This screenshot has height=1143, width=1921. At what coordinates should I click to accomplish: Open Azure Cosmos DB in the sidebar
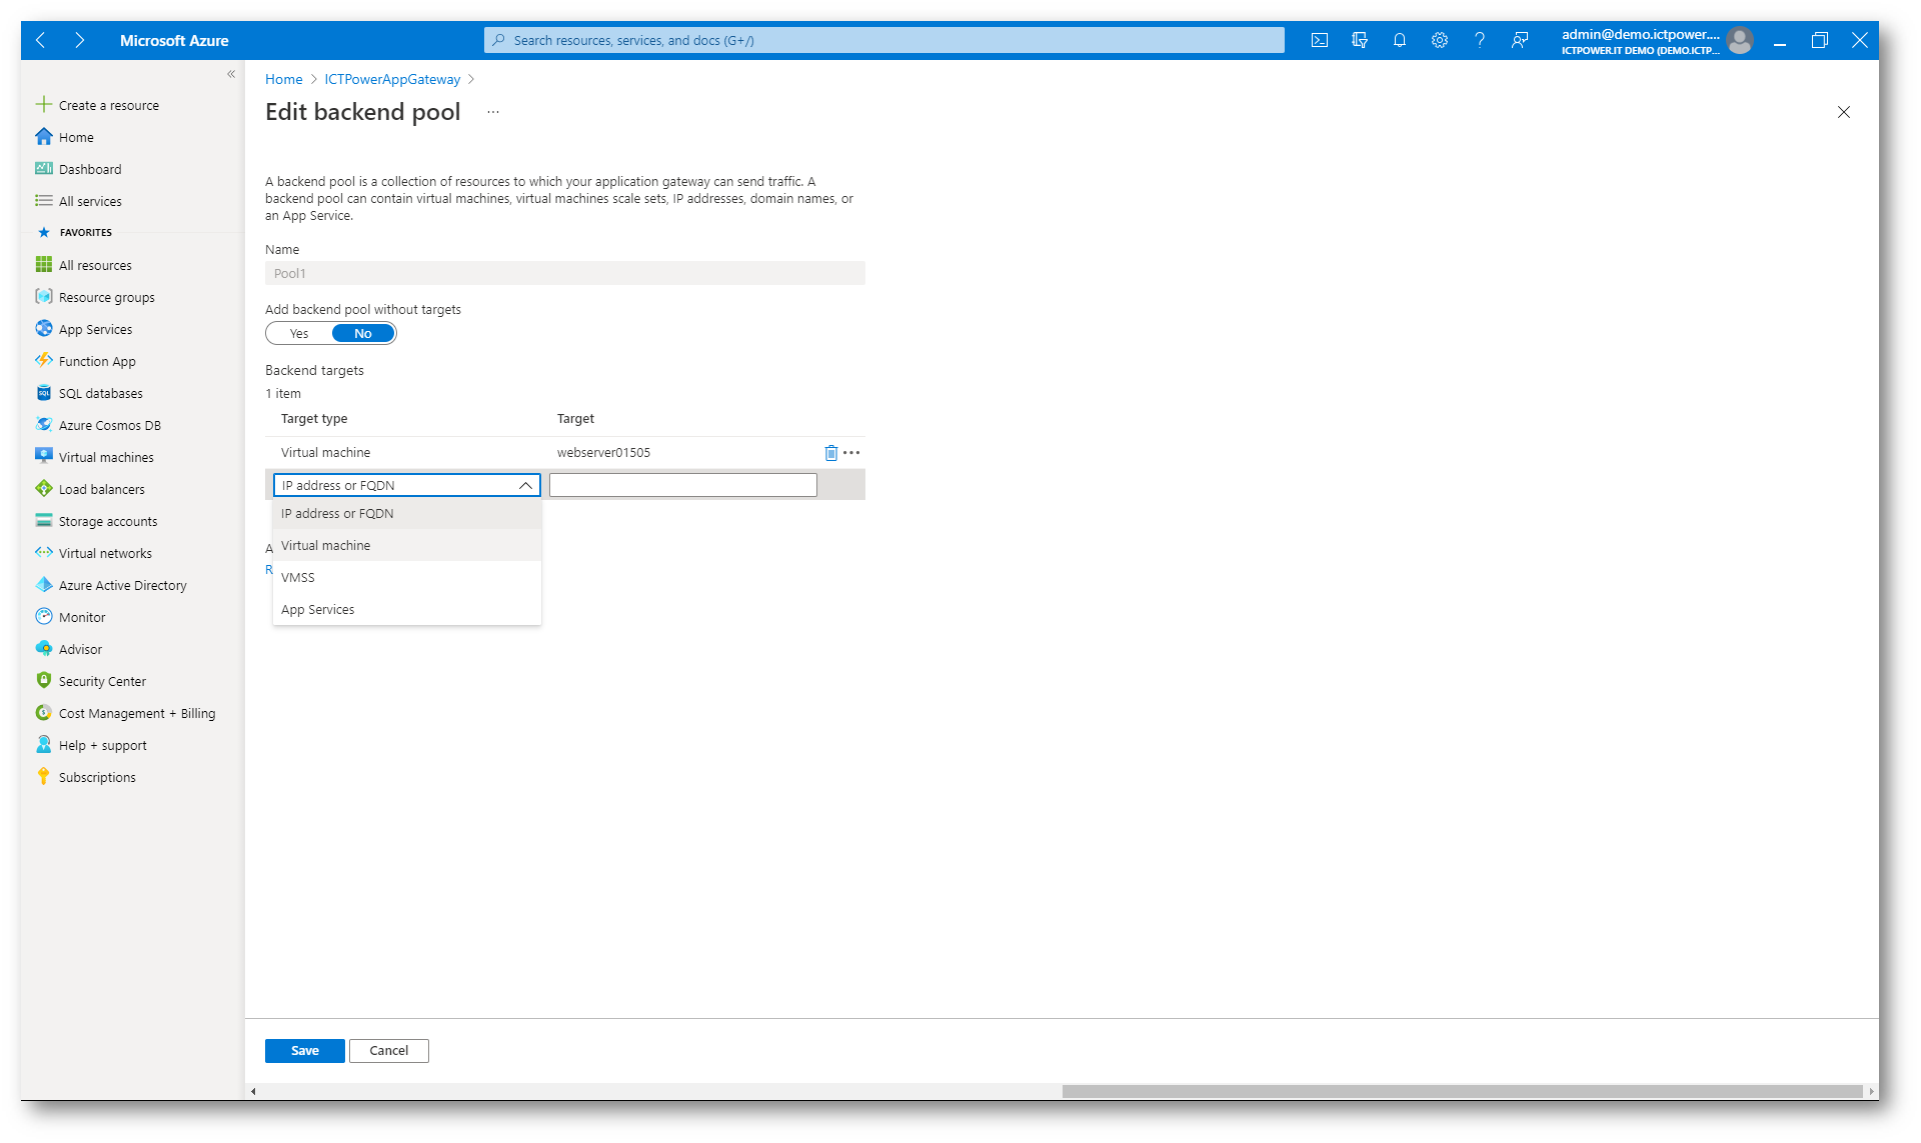pos(109,425)
